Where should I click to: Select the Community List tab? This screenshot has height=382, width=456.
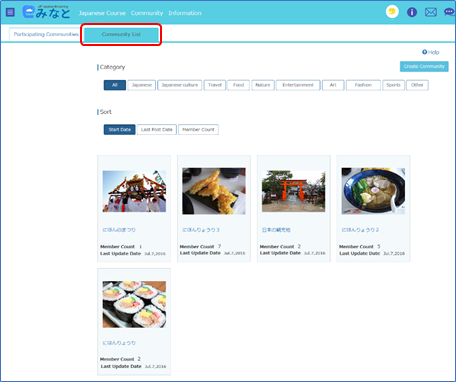(121, 34)
